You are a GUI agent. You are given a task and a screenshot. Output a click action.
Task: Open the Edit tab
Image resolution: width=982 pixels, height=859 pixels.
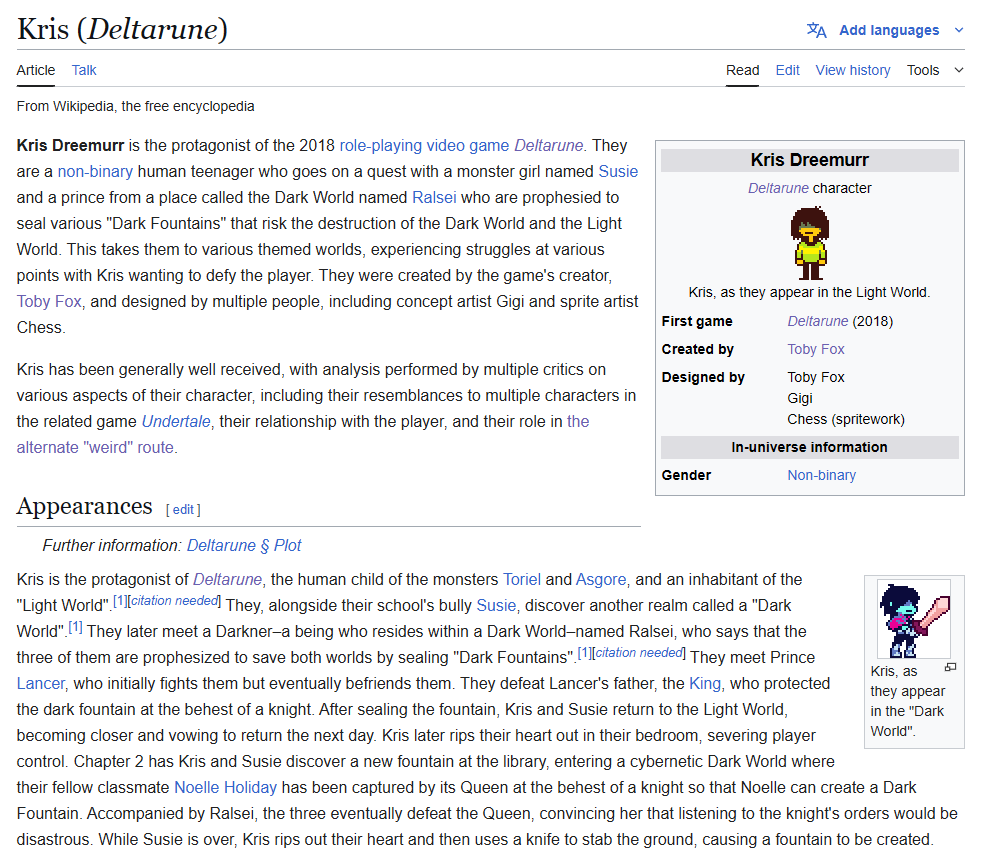(x=787, y=70)
